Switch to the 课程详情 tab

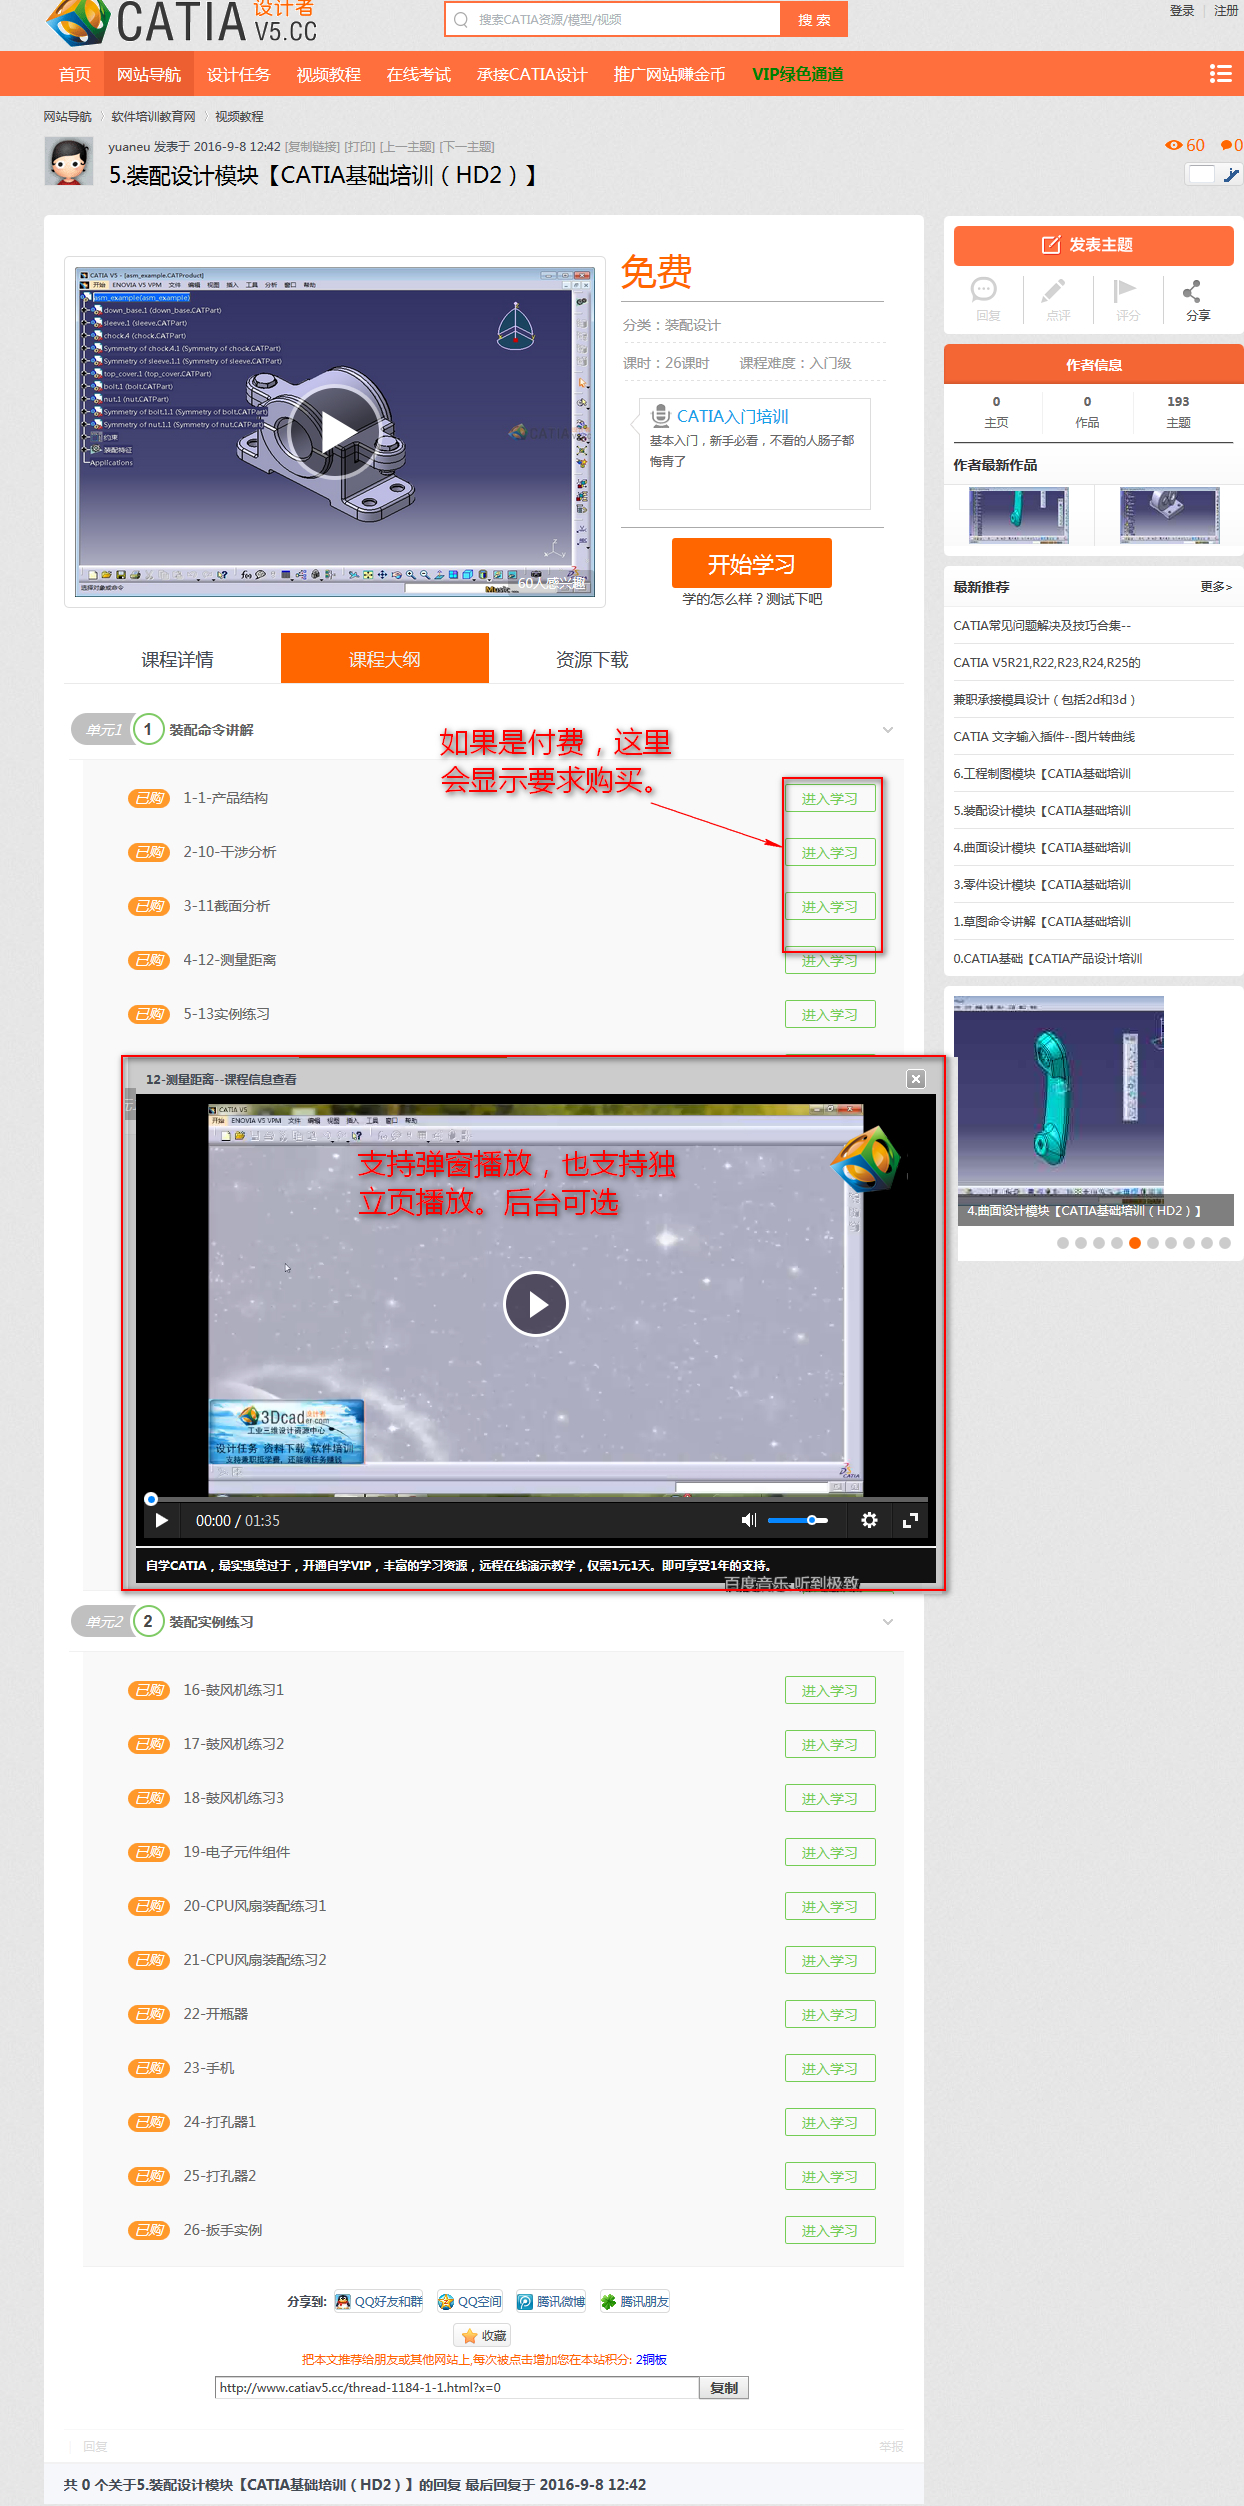click(177, 659)
